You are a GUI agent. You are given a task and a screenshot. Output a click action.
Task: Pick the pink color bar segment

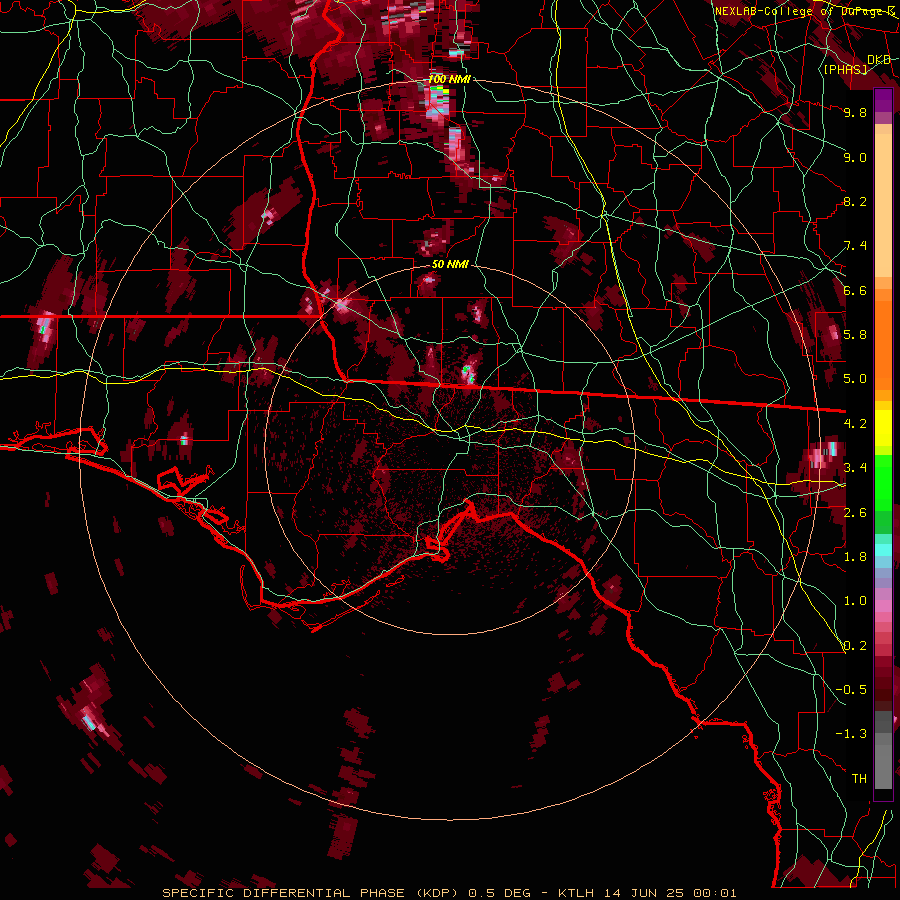pos(883,605)
